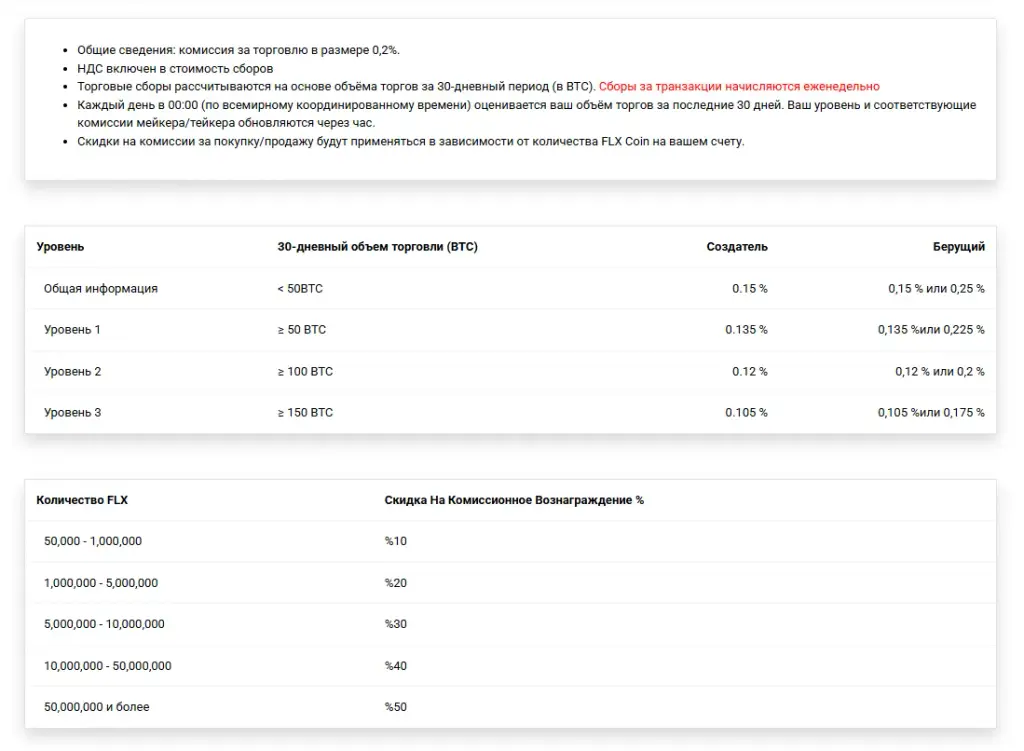Select the Общая информация table row
This screenshot has width=1024, height=751.
tap(511, 288)
